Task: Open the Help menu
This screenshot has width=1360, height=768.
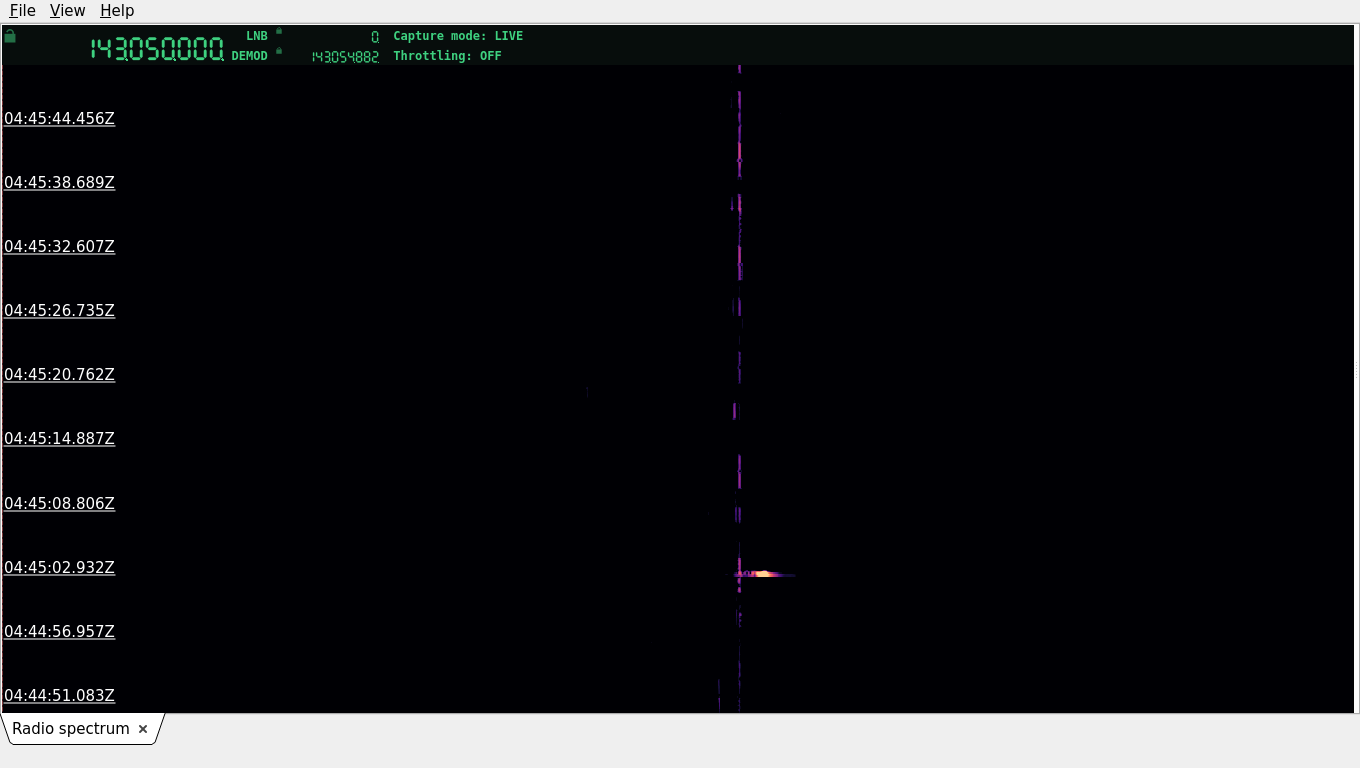Action: [x=117, y=10]
